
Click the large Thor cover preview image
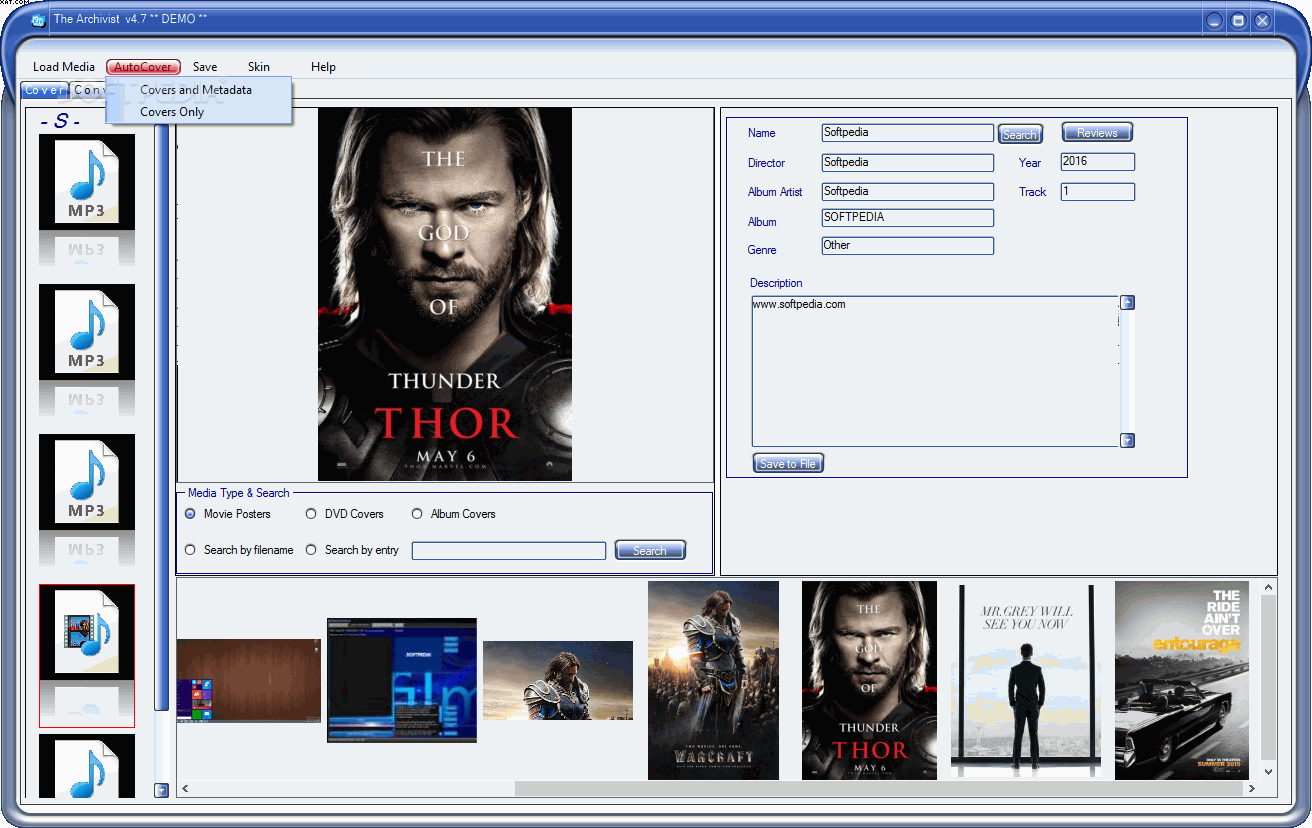(x=445, y=294)
